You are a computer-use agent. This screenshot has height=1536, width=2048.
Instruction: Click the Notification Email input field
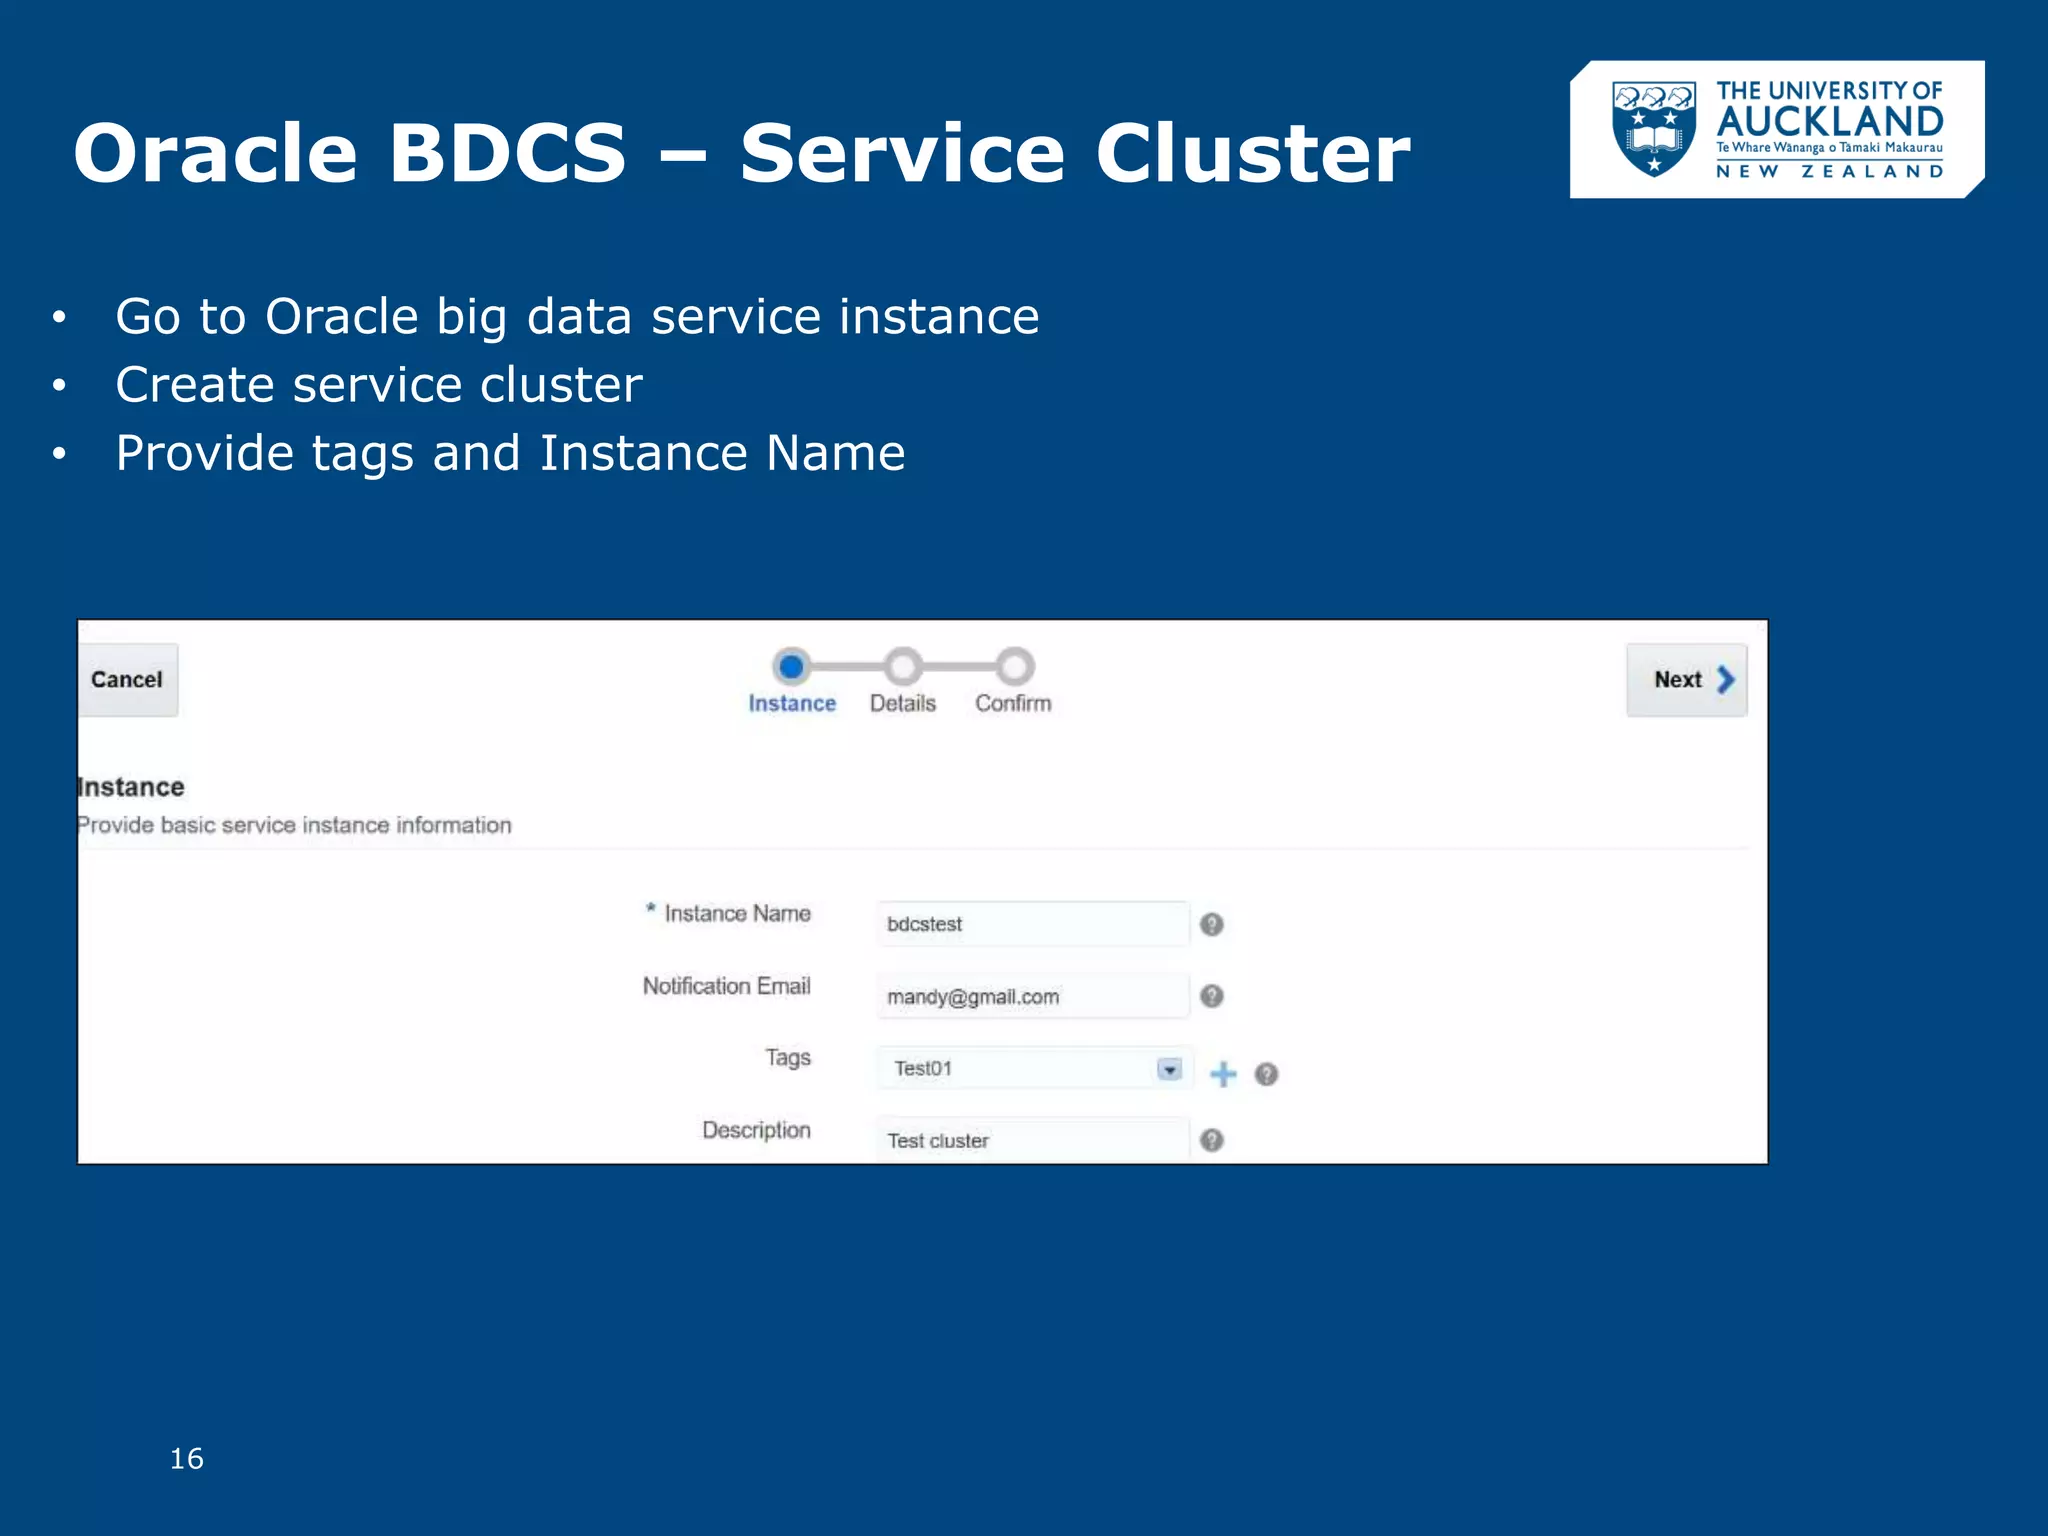(1032, 996)
